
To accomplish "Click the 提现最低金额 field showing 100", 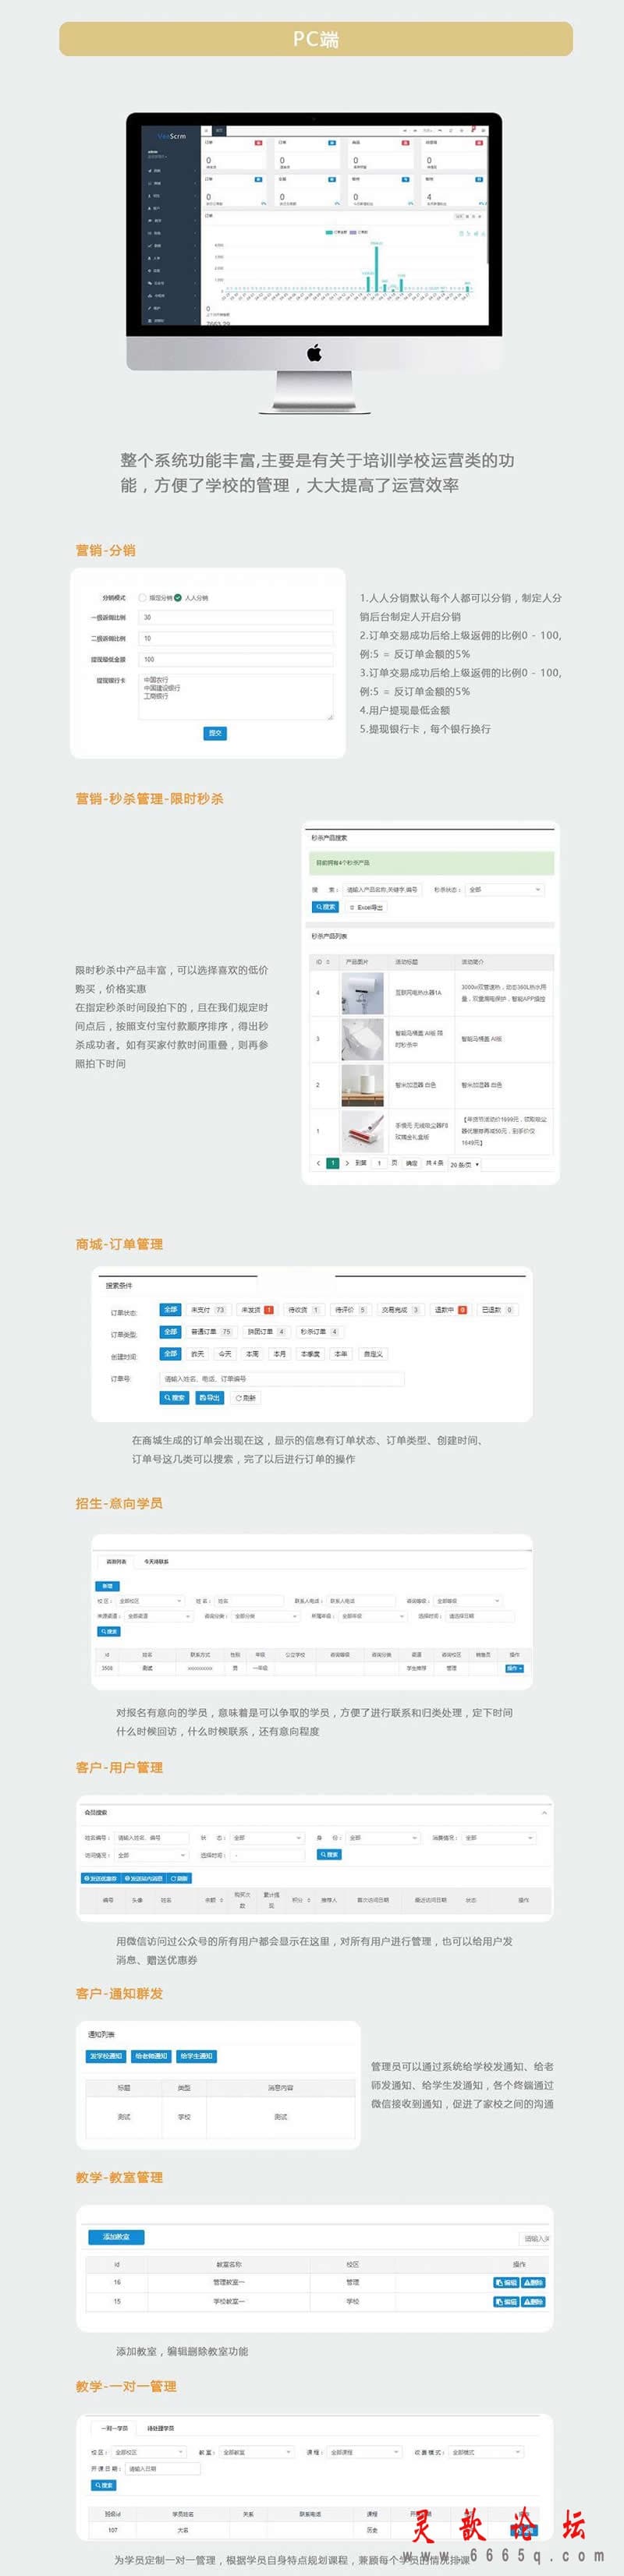I will coord(235,659).
